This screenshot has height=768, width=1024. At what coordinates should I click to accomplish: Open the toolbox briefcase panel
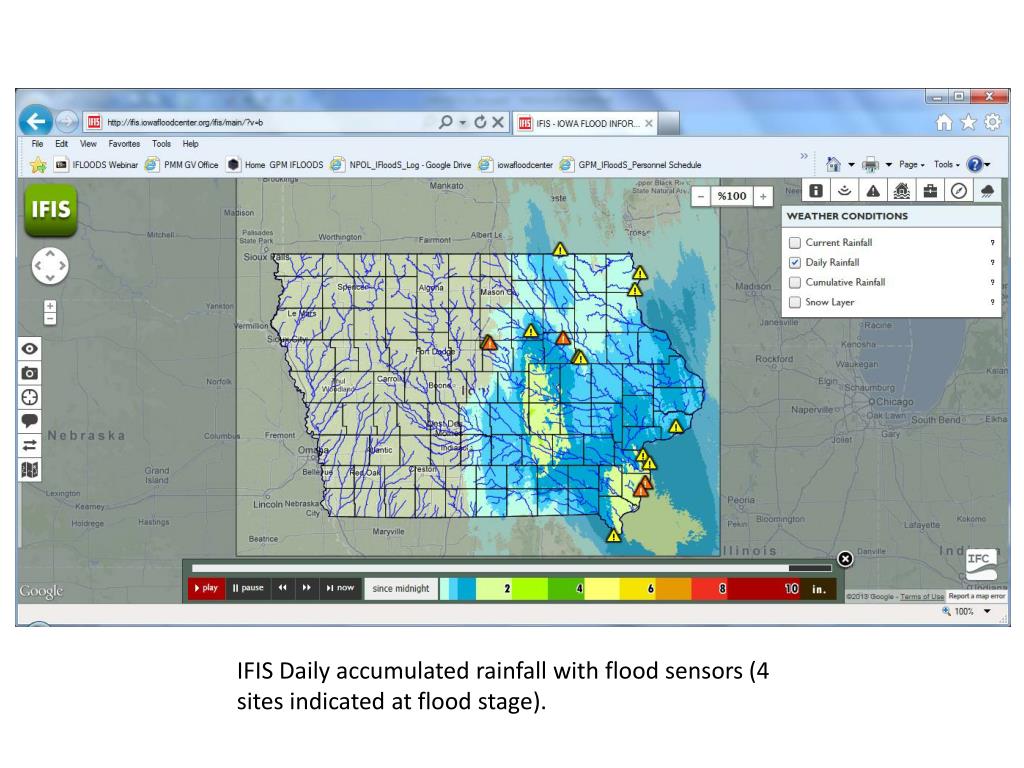click(x=931, y=191)
